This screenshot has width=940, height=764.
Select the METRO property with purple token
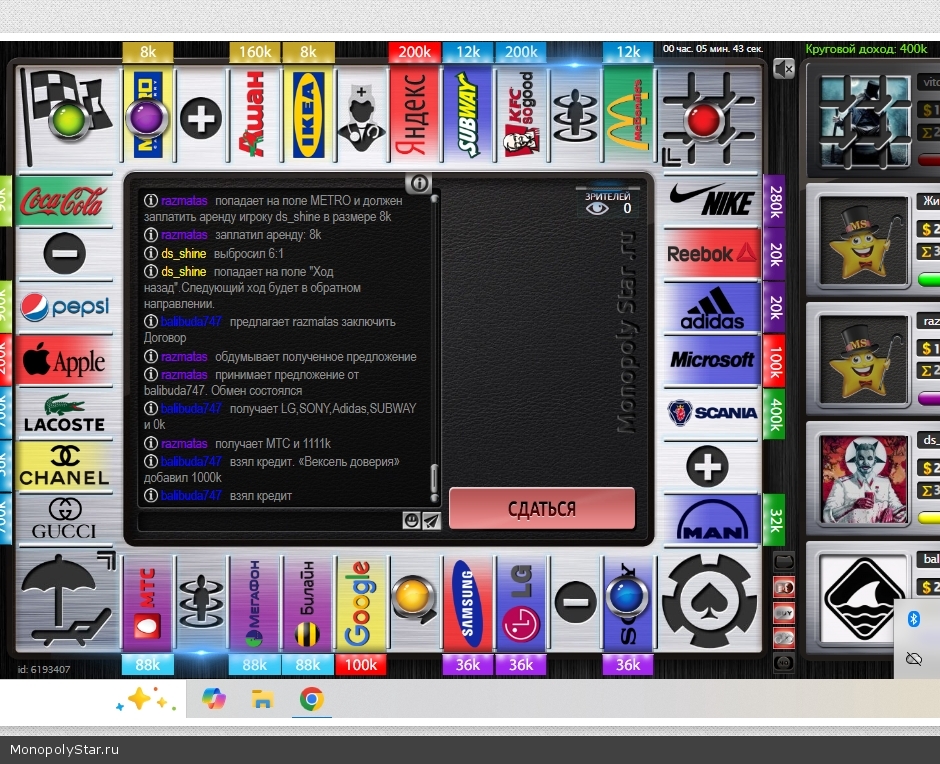147,115
